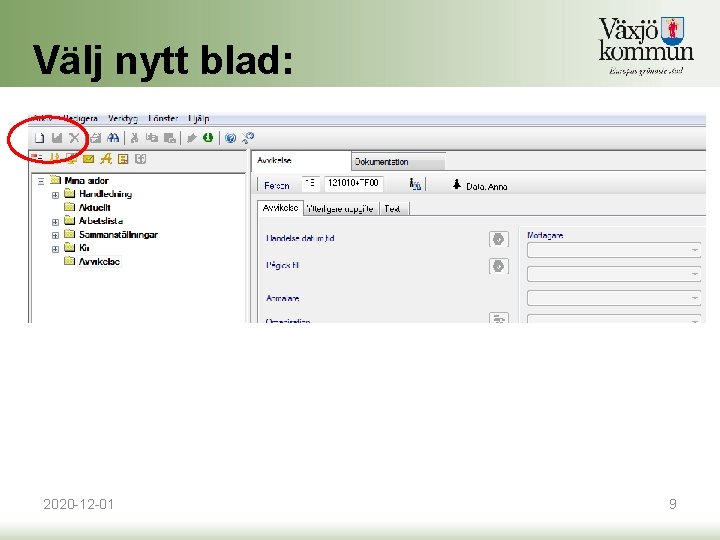Open the Verktyg menu
Viewport: 720px width, 540px height.
click(x=123, y=118)
